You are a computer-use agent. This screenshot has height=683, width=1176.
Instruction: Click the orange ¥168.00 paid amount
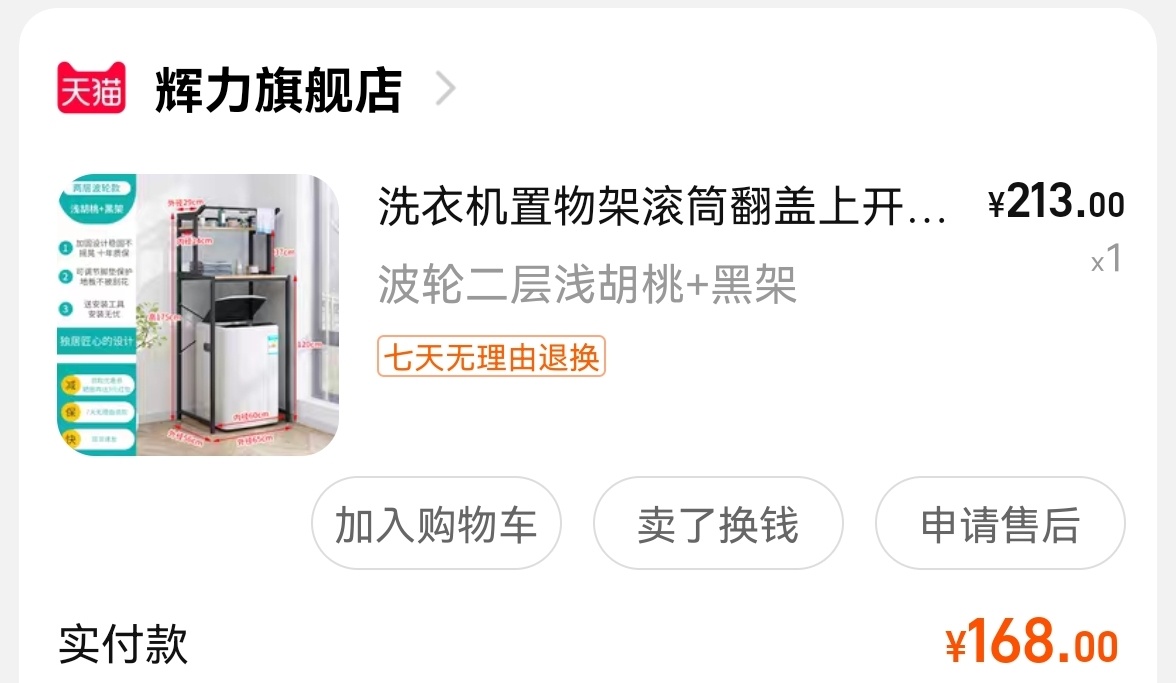tap(1032, 642)
